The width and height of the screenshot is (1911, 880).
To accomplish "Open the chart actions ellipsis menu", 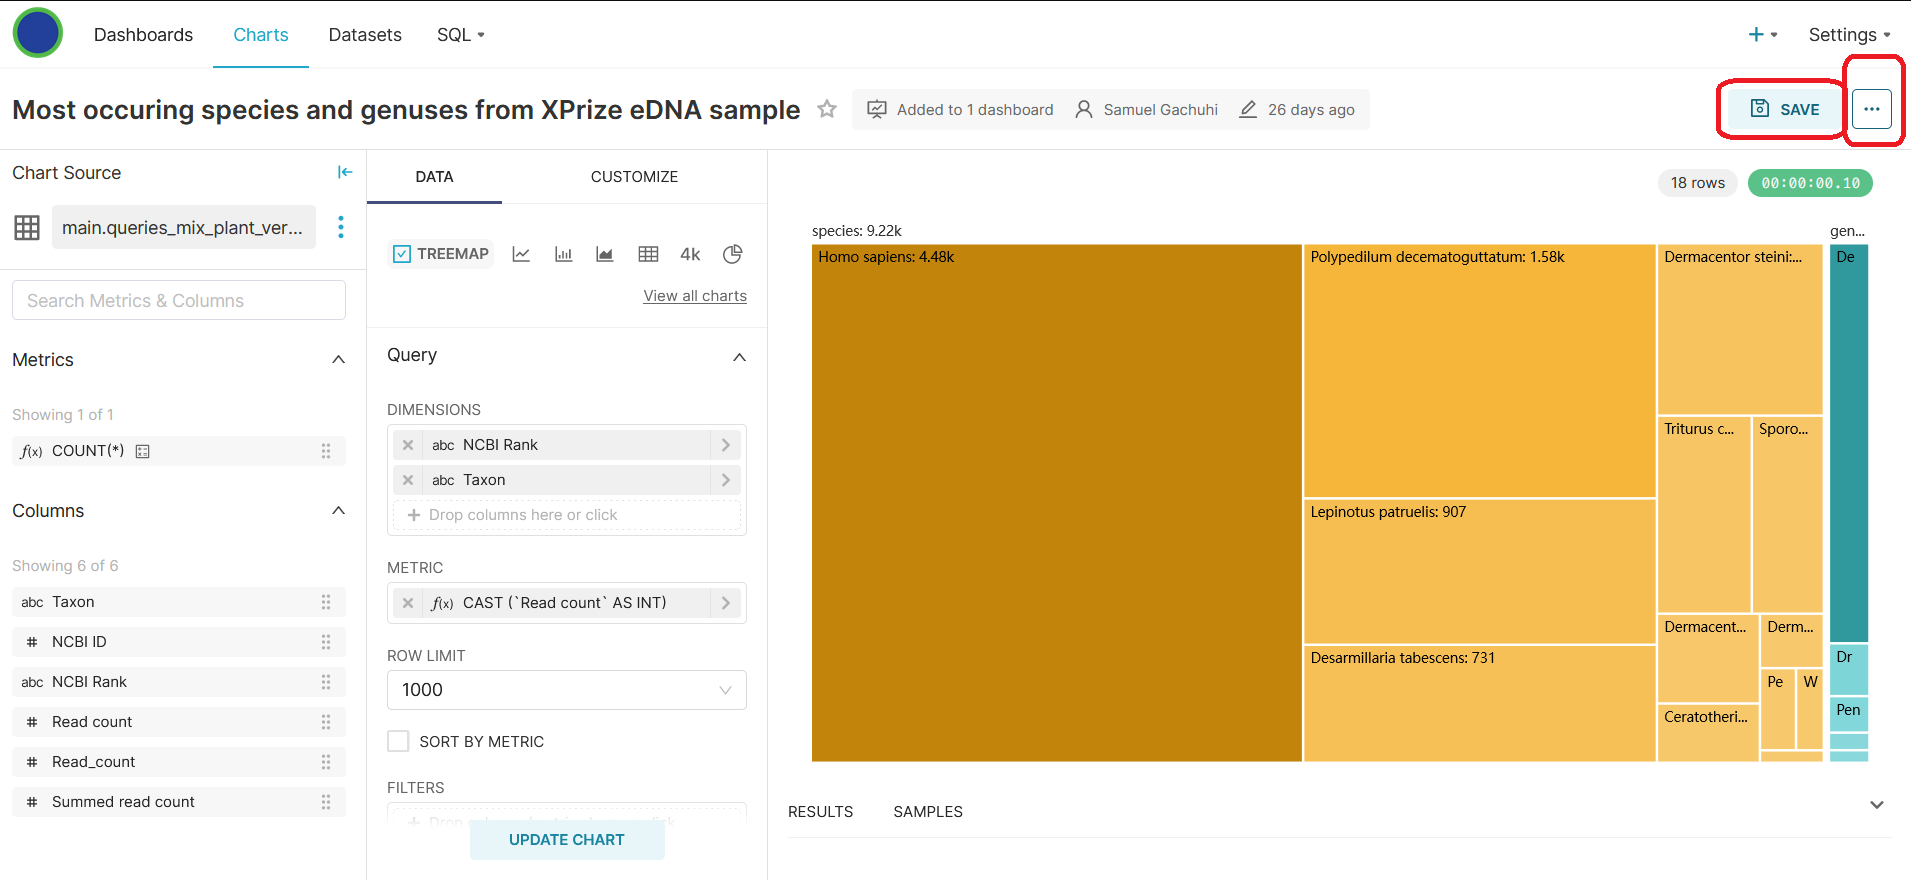I will [1872, 109].
